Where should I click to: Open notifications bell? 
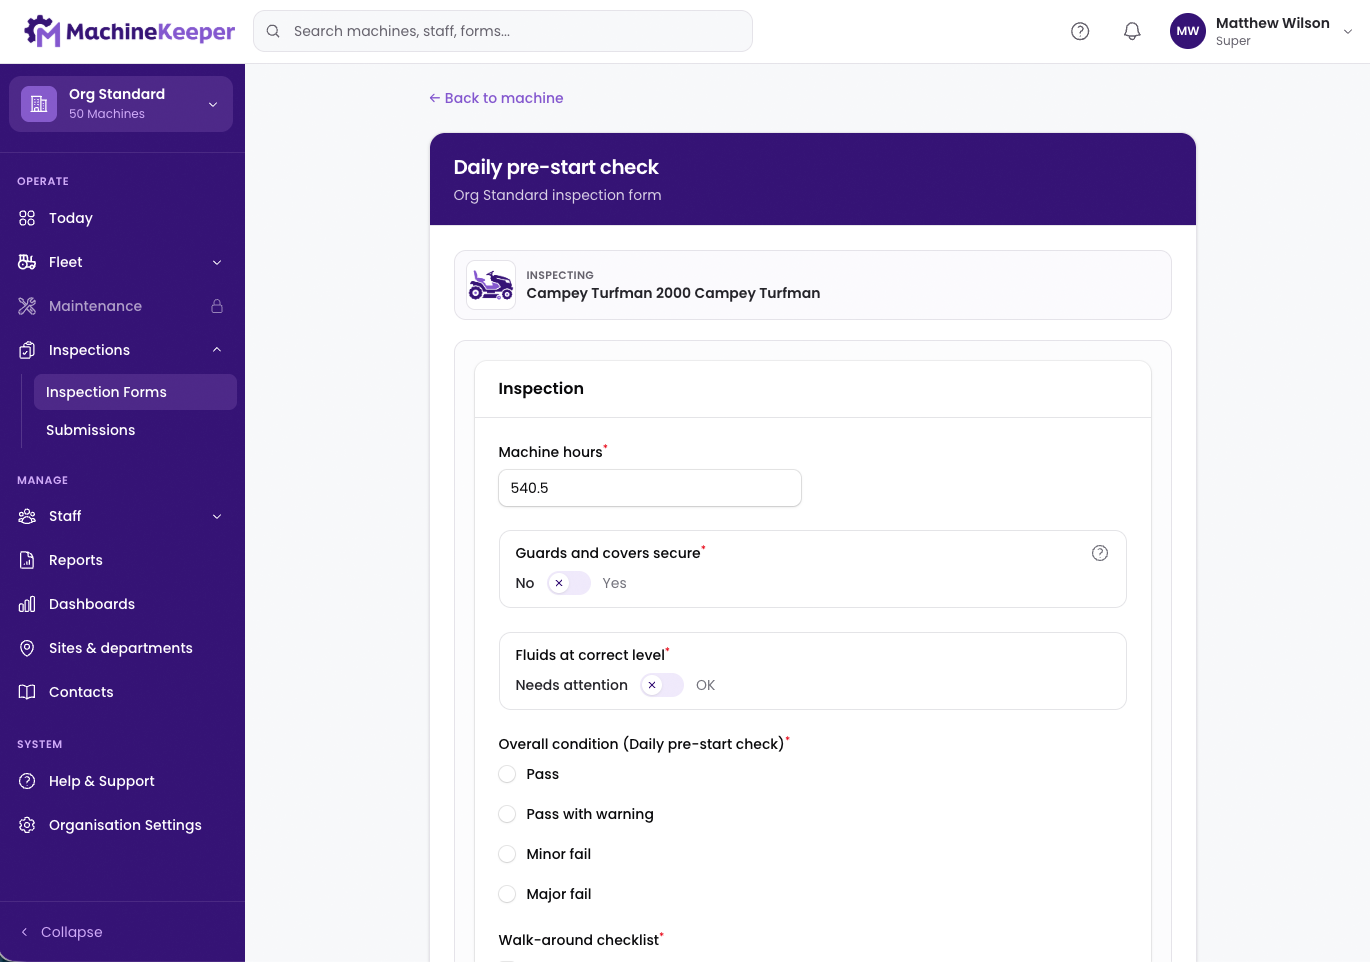[x=1132, y=31]
